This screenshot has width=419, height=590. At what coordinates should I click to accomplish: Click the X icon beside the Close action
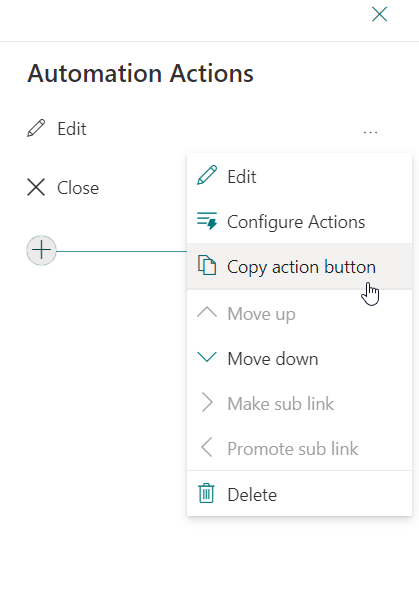coord(36,187)
